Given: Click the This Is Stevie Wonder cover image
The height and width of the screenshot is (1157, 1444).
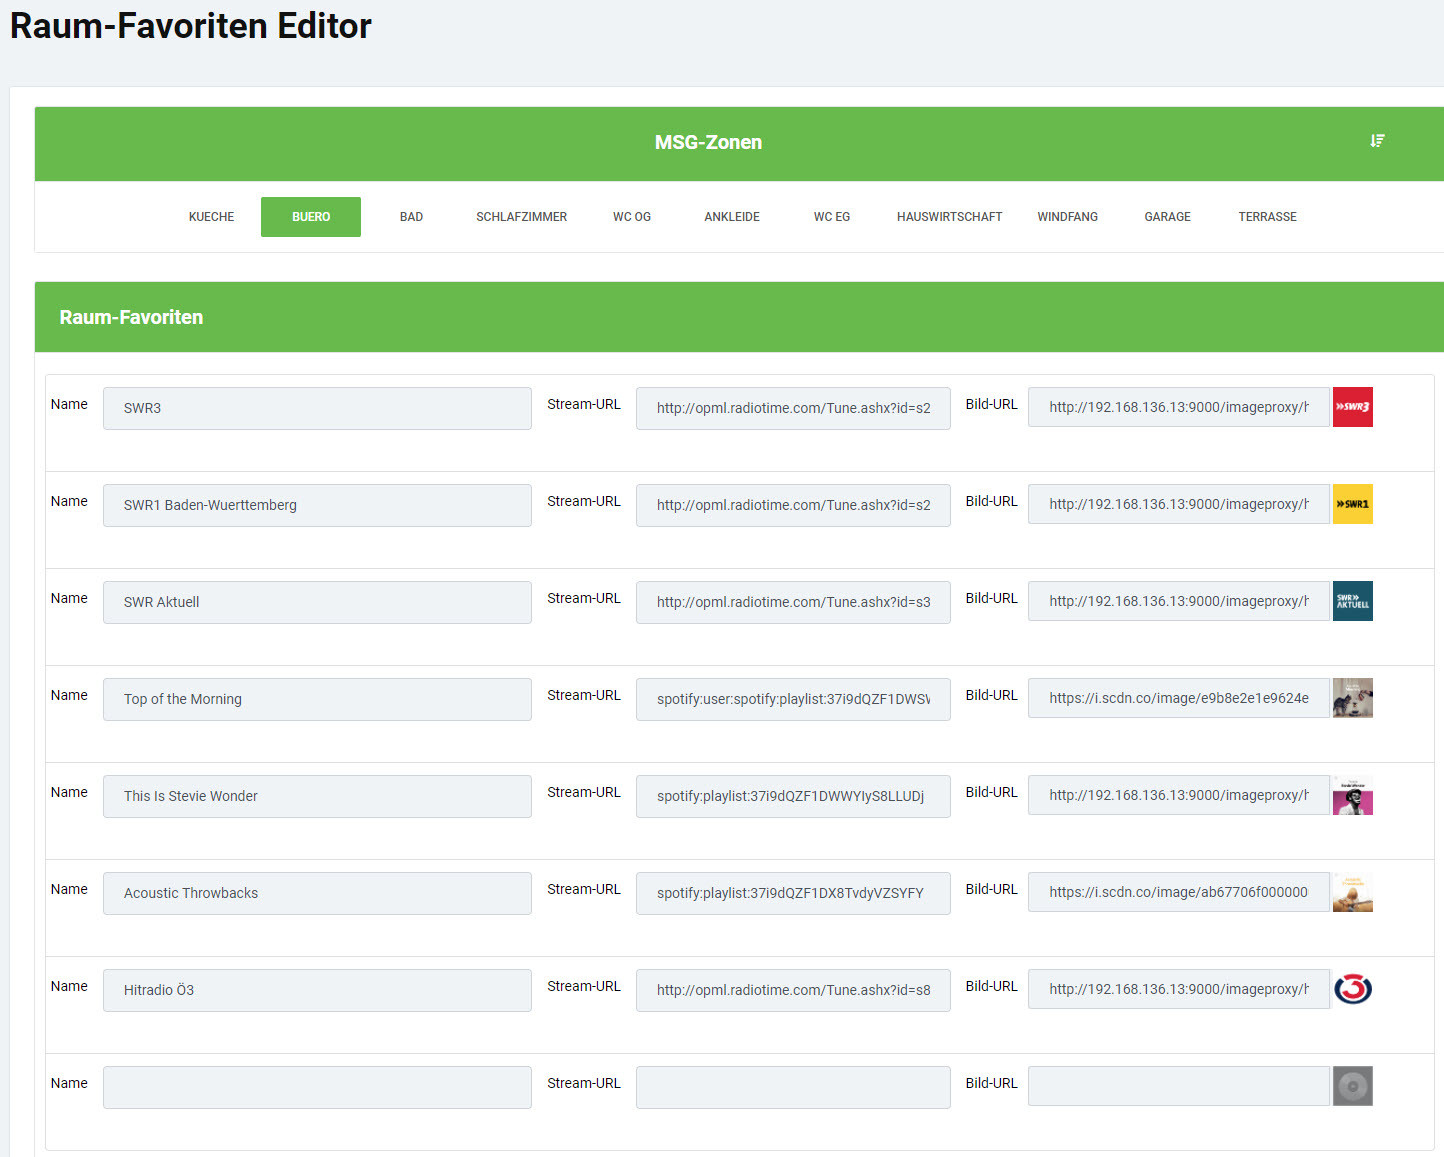Looking at the screenshot, I should pos(1353,795).
